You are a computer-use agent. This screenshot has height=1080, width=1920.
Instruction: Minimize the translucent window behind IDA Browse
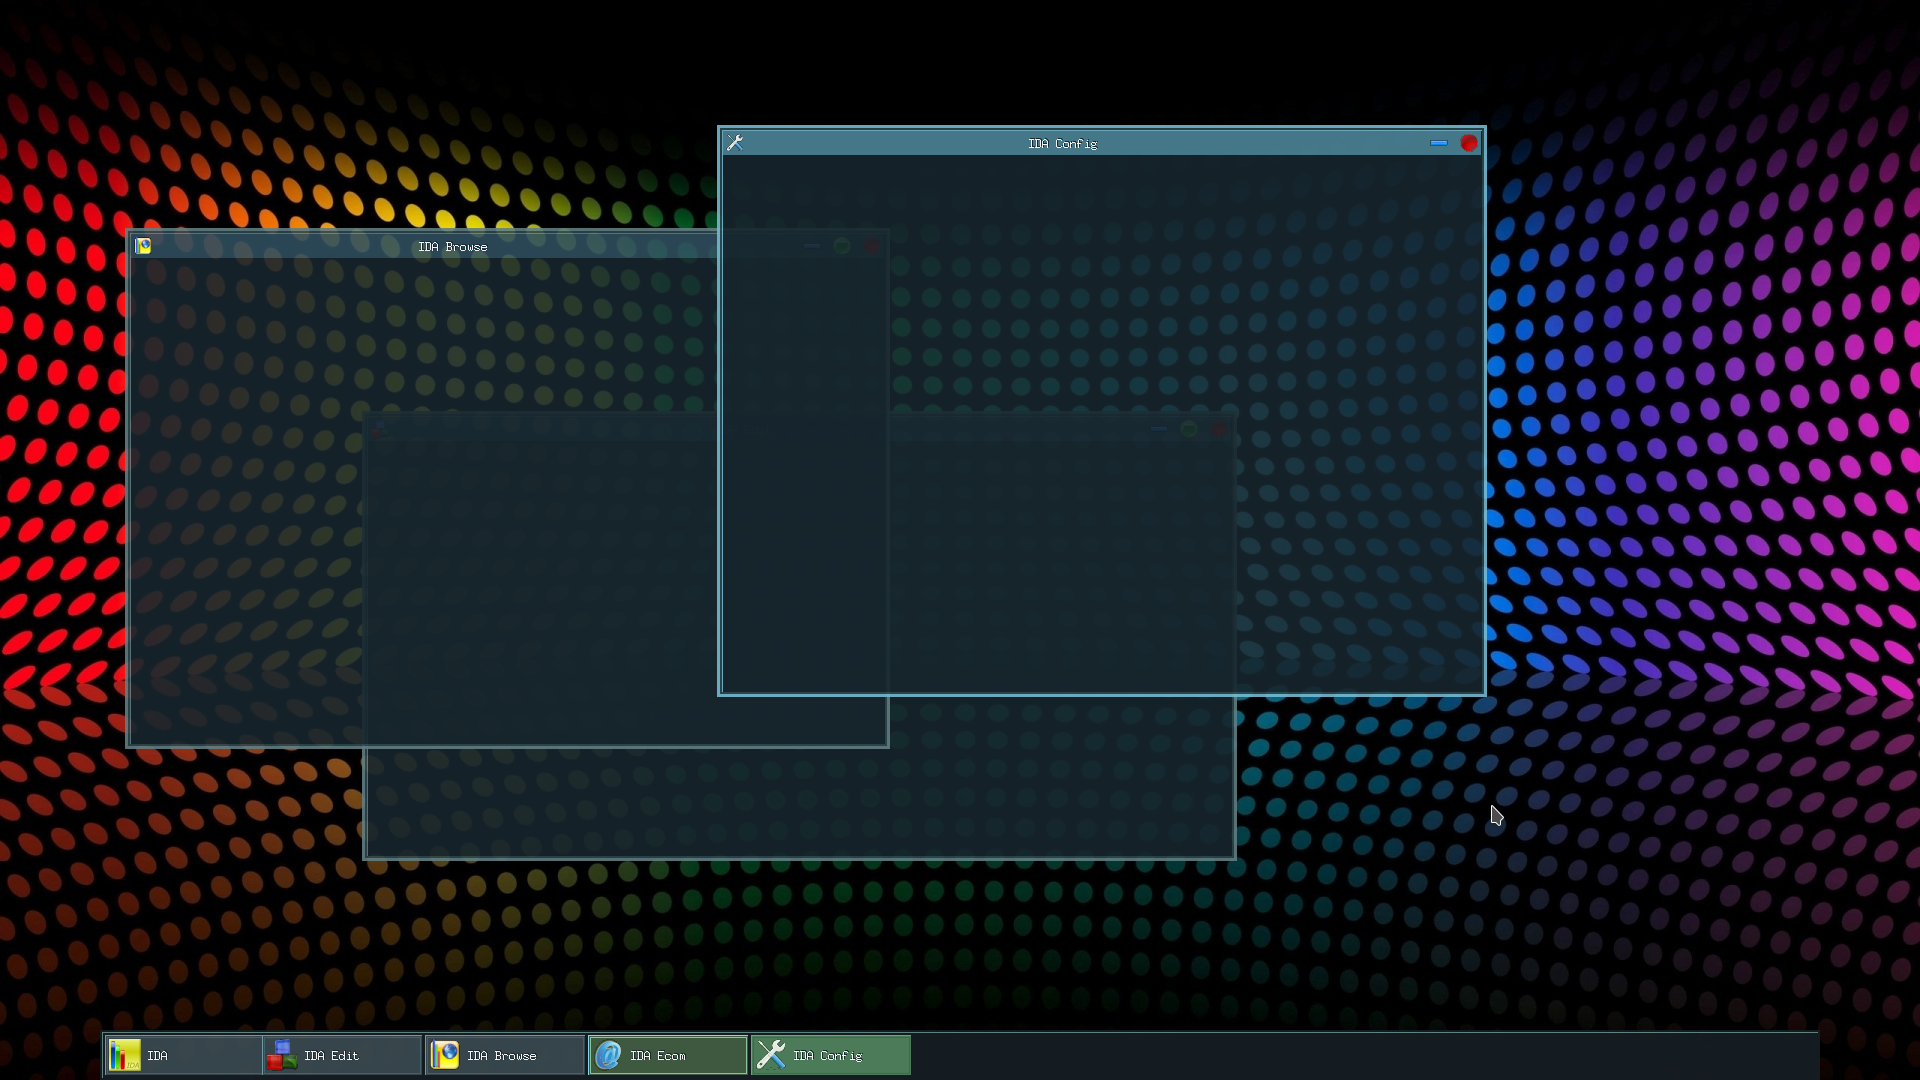pyautogui.click(x=811, y=246)
